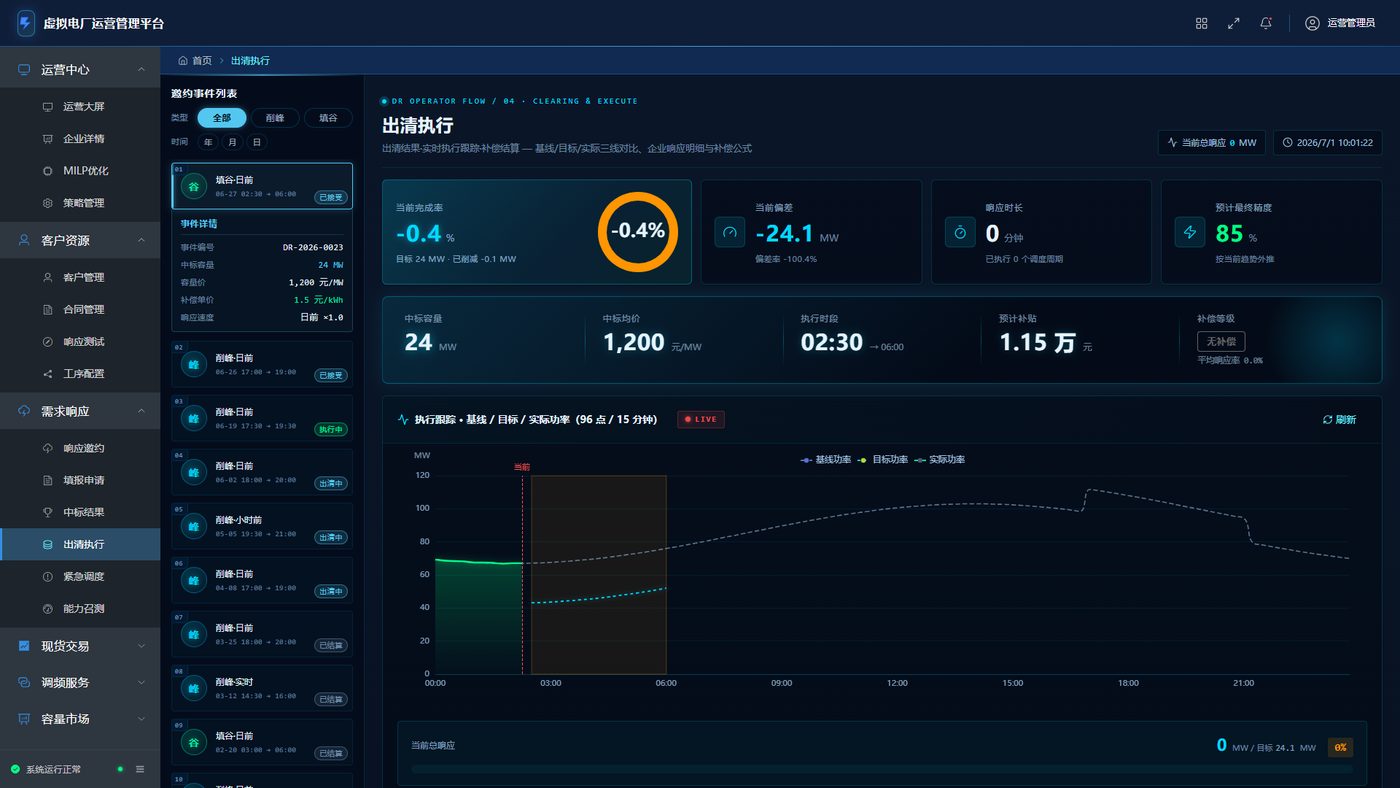The width and height of the screenshot is (1400, 788).
Task: Click the 峰 icon of 削峰-实时 event
Action: click(x=194, y=688)
